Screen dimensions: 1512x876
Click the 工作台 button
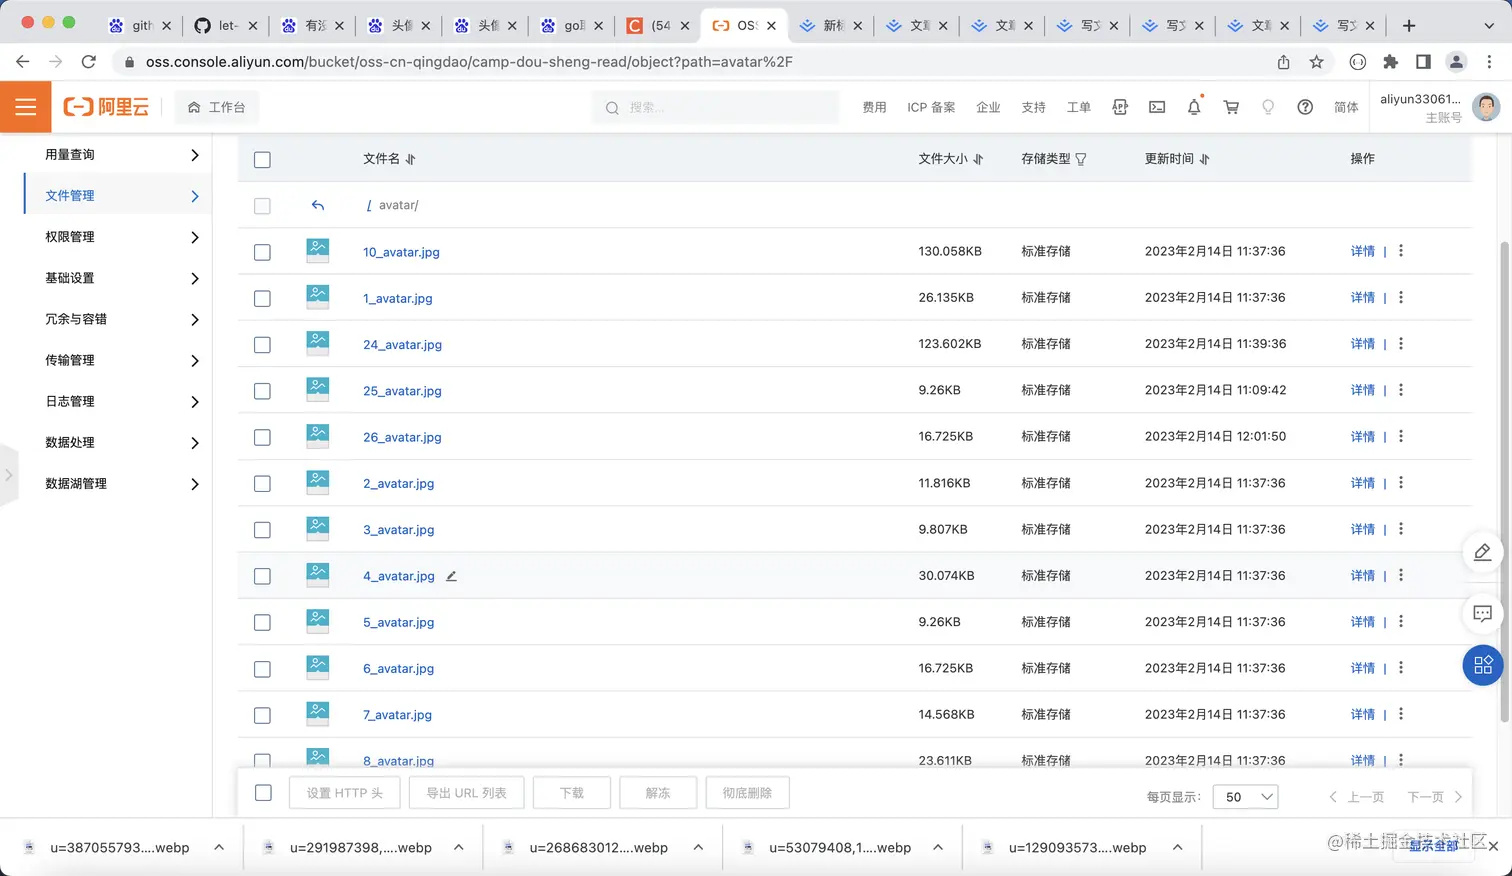coord(216,107)
